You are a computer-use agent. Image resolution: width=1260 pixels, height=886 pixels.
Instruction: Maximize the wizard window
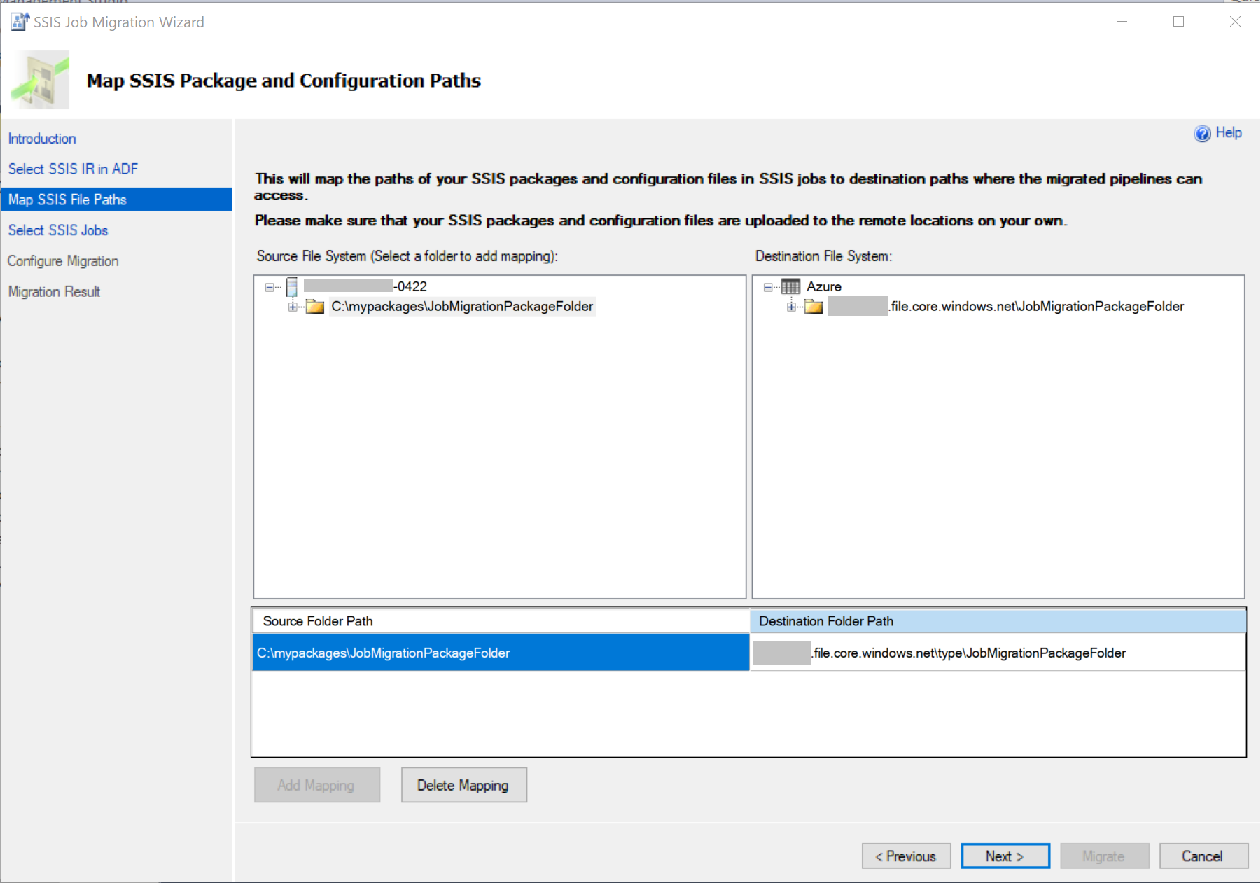(1178, 21)
